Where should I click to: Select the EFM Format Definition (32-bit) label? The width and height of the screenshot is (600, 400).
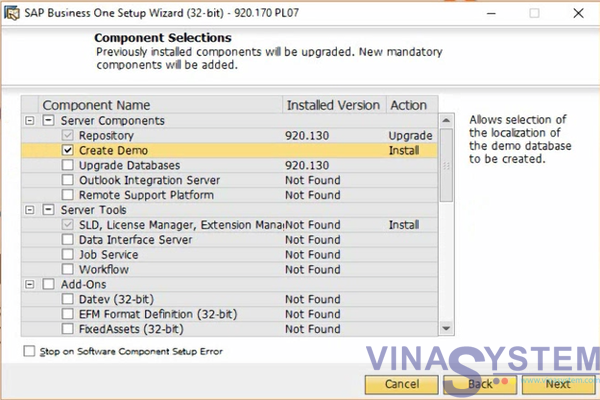pos(158,314)
